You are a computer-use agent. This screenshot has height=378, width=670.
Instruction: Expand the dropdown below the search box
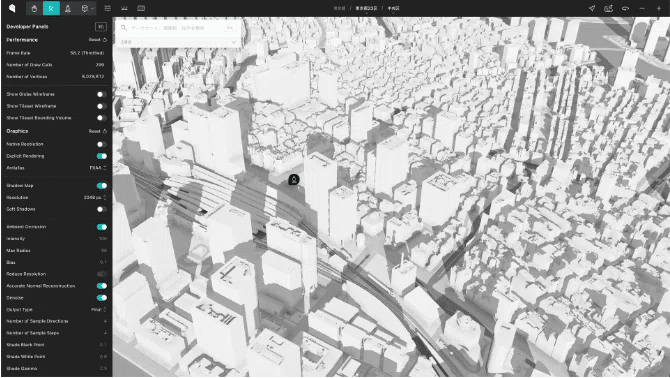pyautogui.click(x=178, y=42)
